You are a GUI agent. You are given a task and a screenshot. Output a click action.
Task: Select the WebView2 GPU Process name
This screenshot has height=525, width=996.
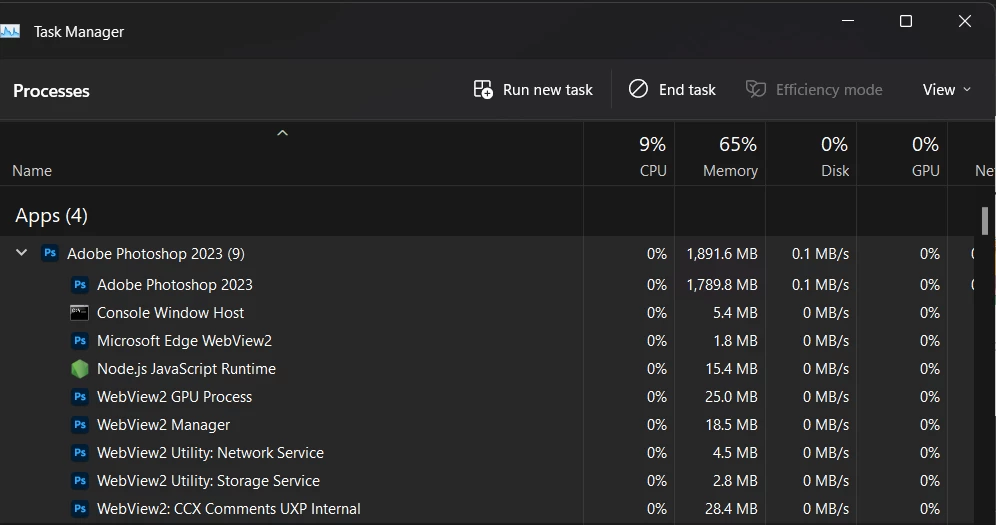[x=175, y=397]
